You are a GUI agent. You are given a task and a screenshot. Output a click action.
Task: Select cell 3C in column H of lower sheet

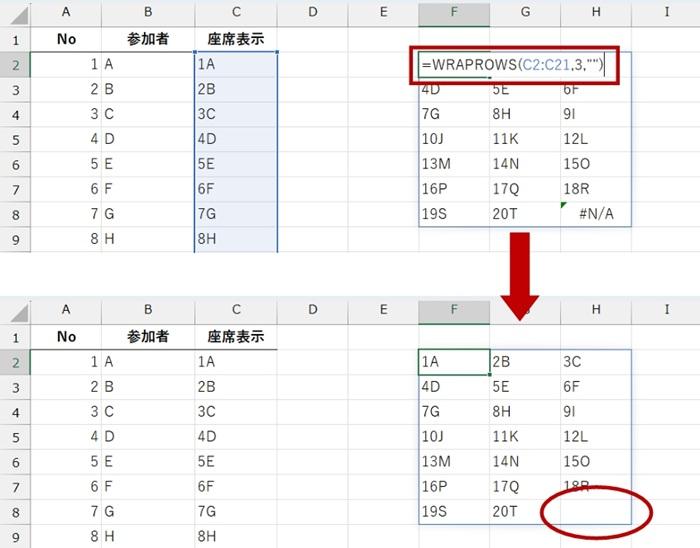tap(595, 362)
